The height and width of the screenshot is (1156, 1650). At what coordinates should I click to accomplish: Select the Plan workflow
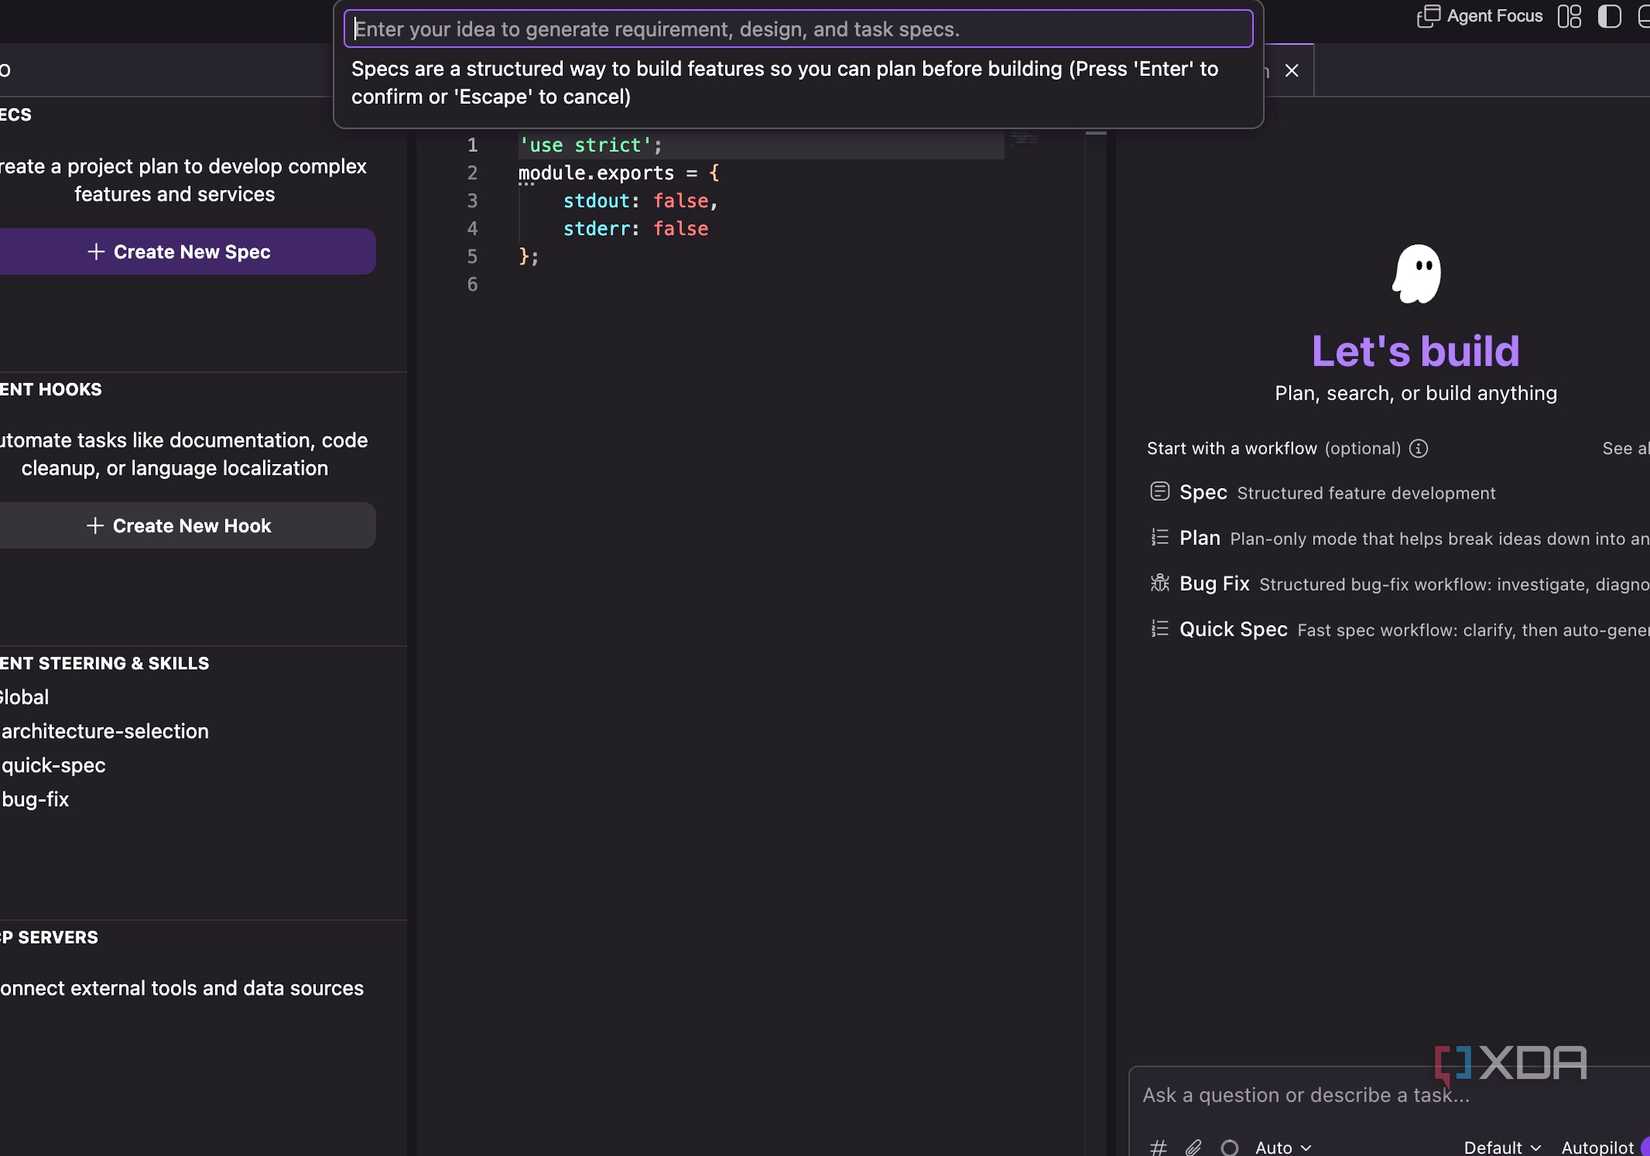(1398, 538)
